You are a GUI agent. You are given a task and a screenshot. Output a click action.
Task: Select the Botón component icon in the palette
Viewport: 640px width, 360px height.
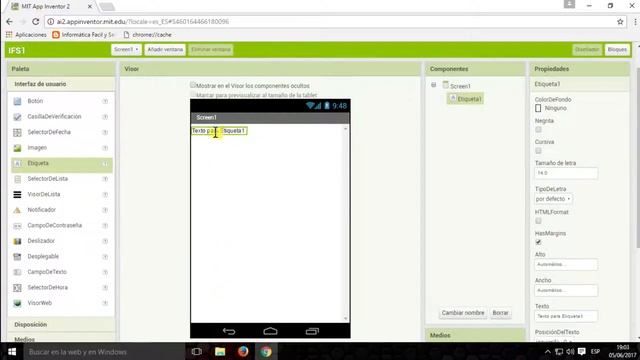point(17,101)
